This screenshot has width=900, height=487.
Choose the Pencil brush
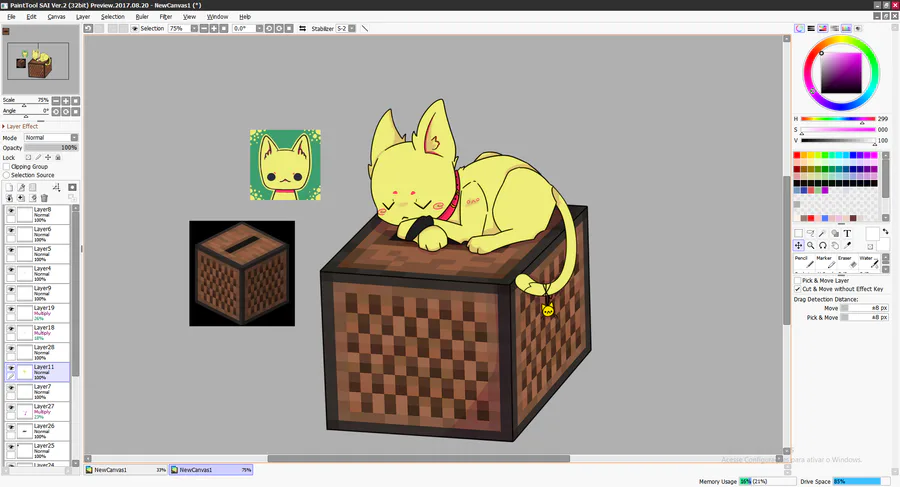804,262
